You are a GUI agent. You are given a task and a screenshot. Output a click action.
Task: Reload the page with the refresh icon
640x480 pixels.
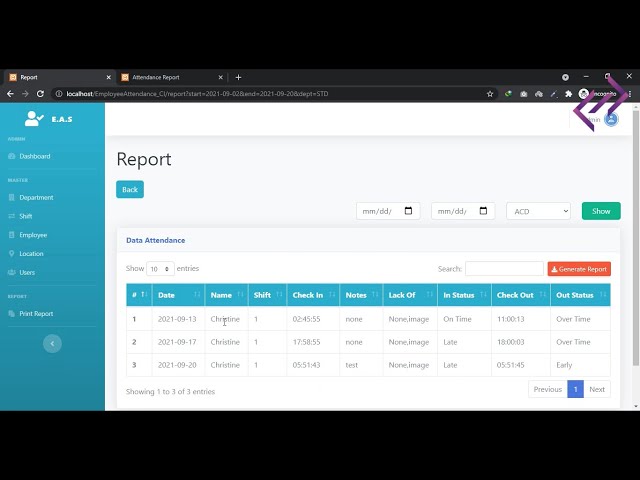[x=40, y=94]
